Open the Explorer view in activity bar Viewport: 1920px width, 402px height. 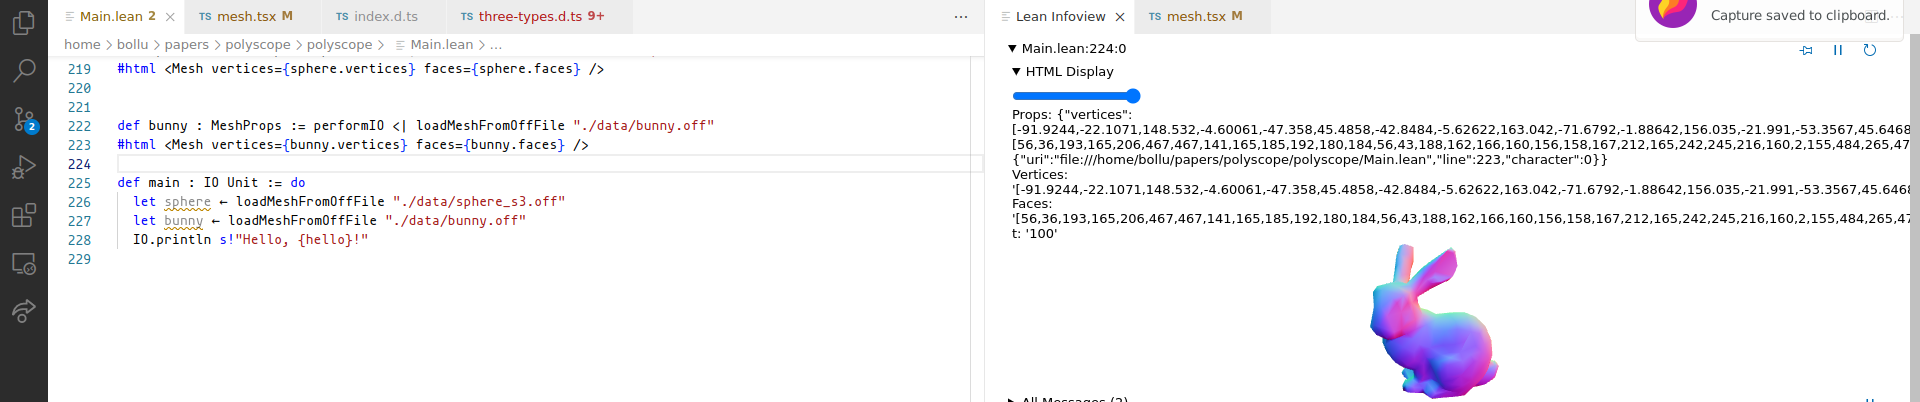(x=24, y=22)
